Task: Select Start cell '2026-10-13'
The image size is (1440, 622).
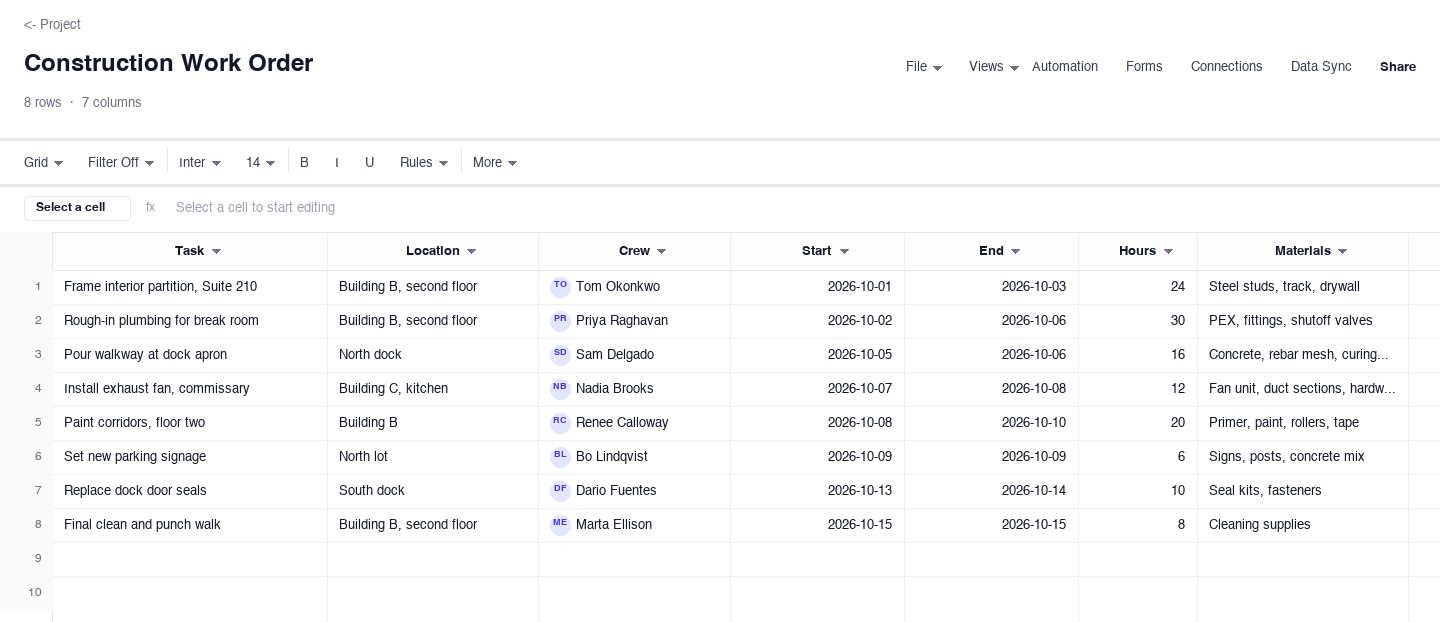Action: [x=818, y=492]
